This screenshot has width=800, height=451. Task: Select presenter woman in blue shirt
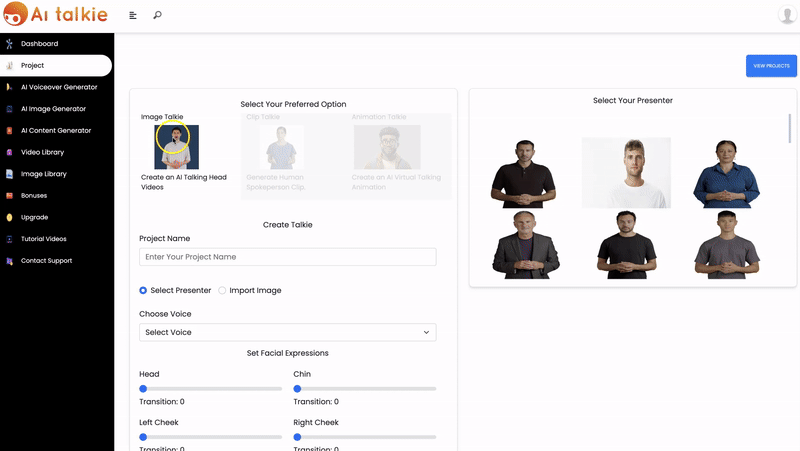click(x=726, y=174)
